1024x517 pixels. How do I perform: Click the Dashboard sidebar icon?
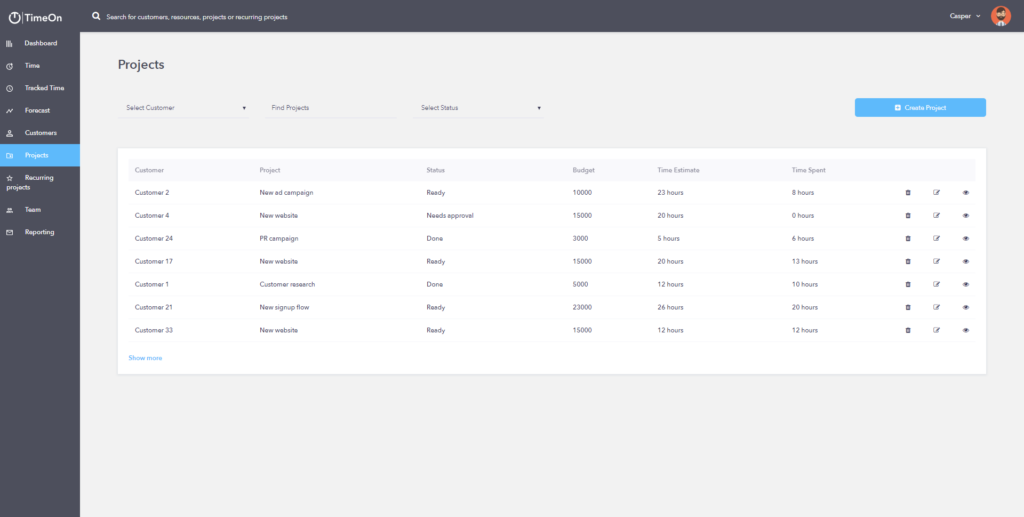click(x=9, y=44)
